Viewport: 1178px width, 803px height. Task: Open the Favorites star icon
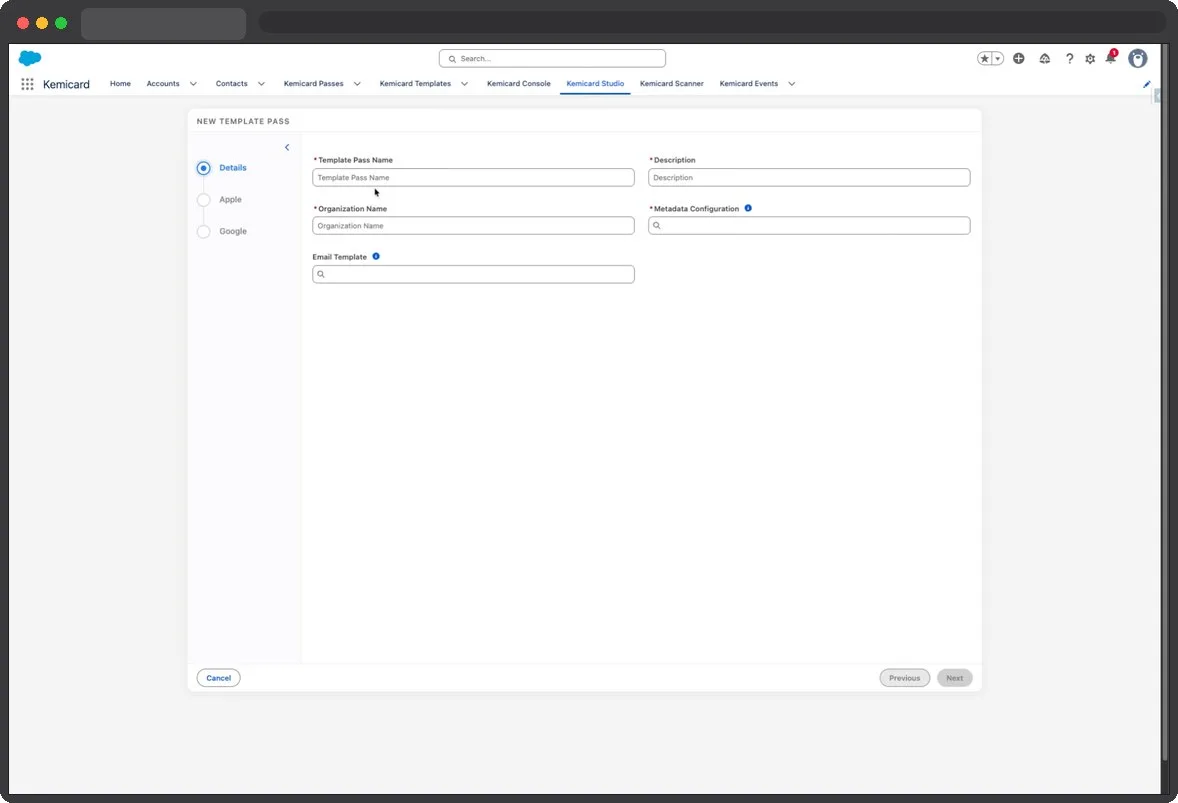(x=985, y=59)
